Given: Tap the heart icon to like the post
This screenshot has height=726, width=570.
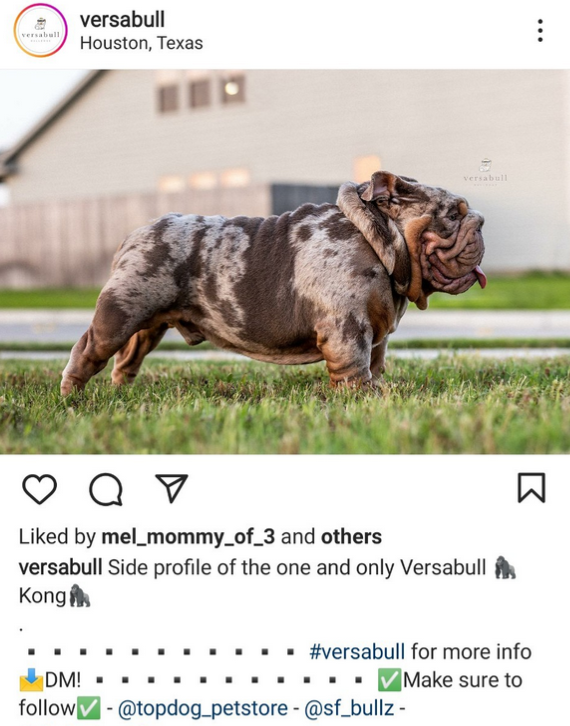Looking at the screenshot, I should point(39,489).
